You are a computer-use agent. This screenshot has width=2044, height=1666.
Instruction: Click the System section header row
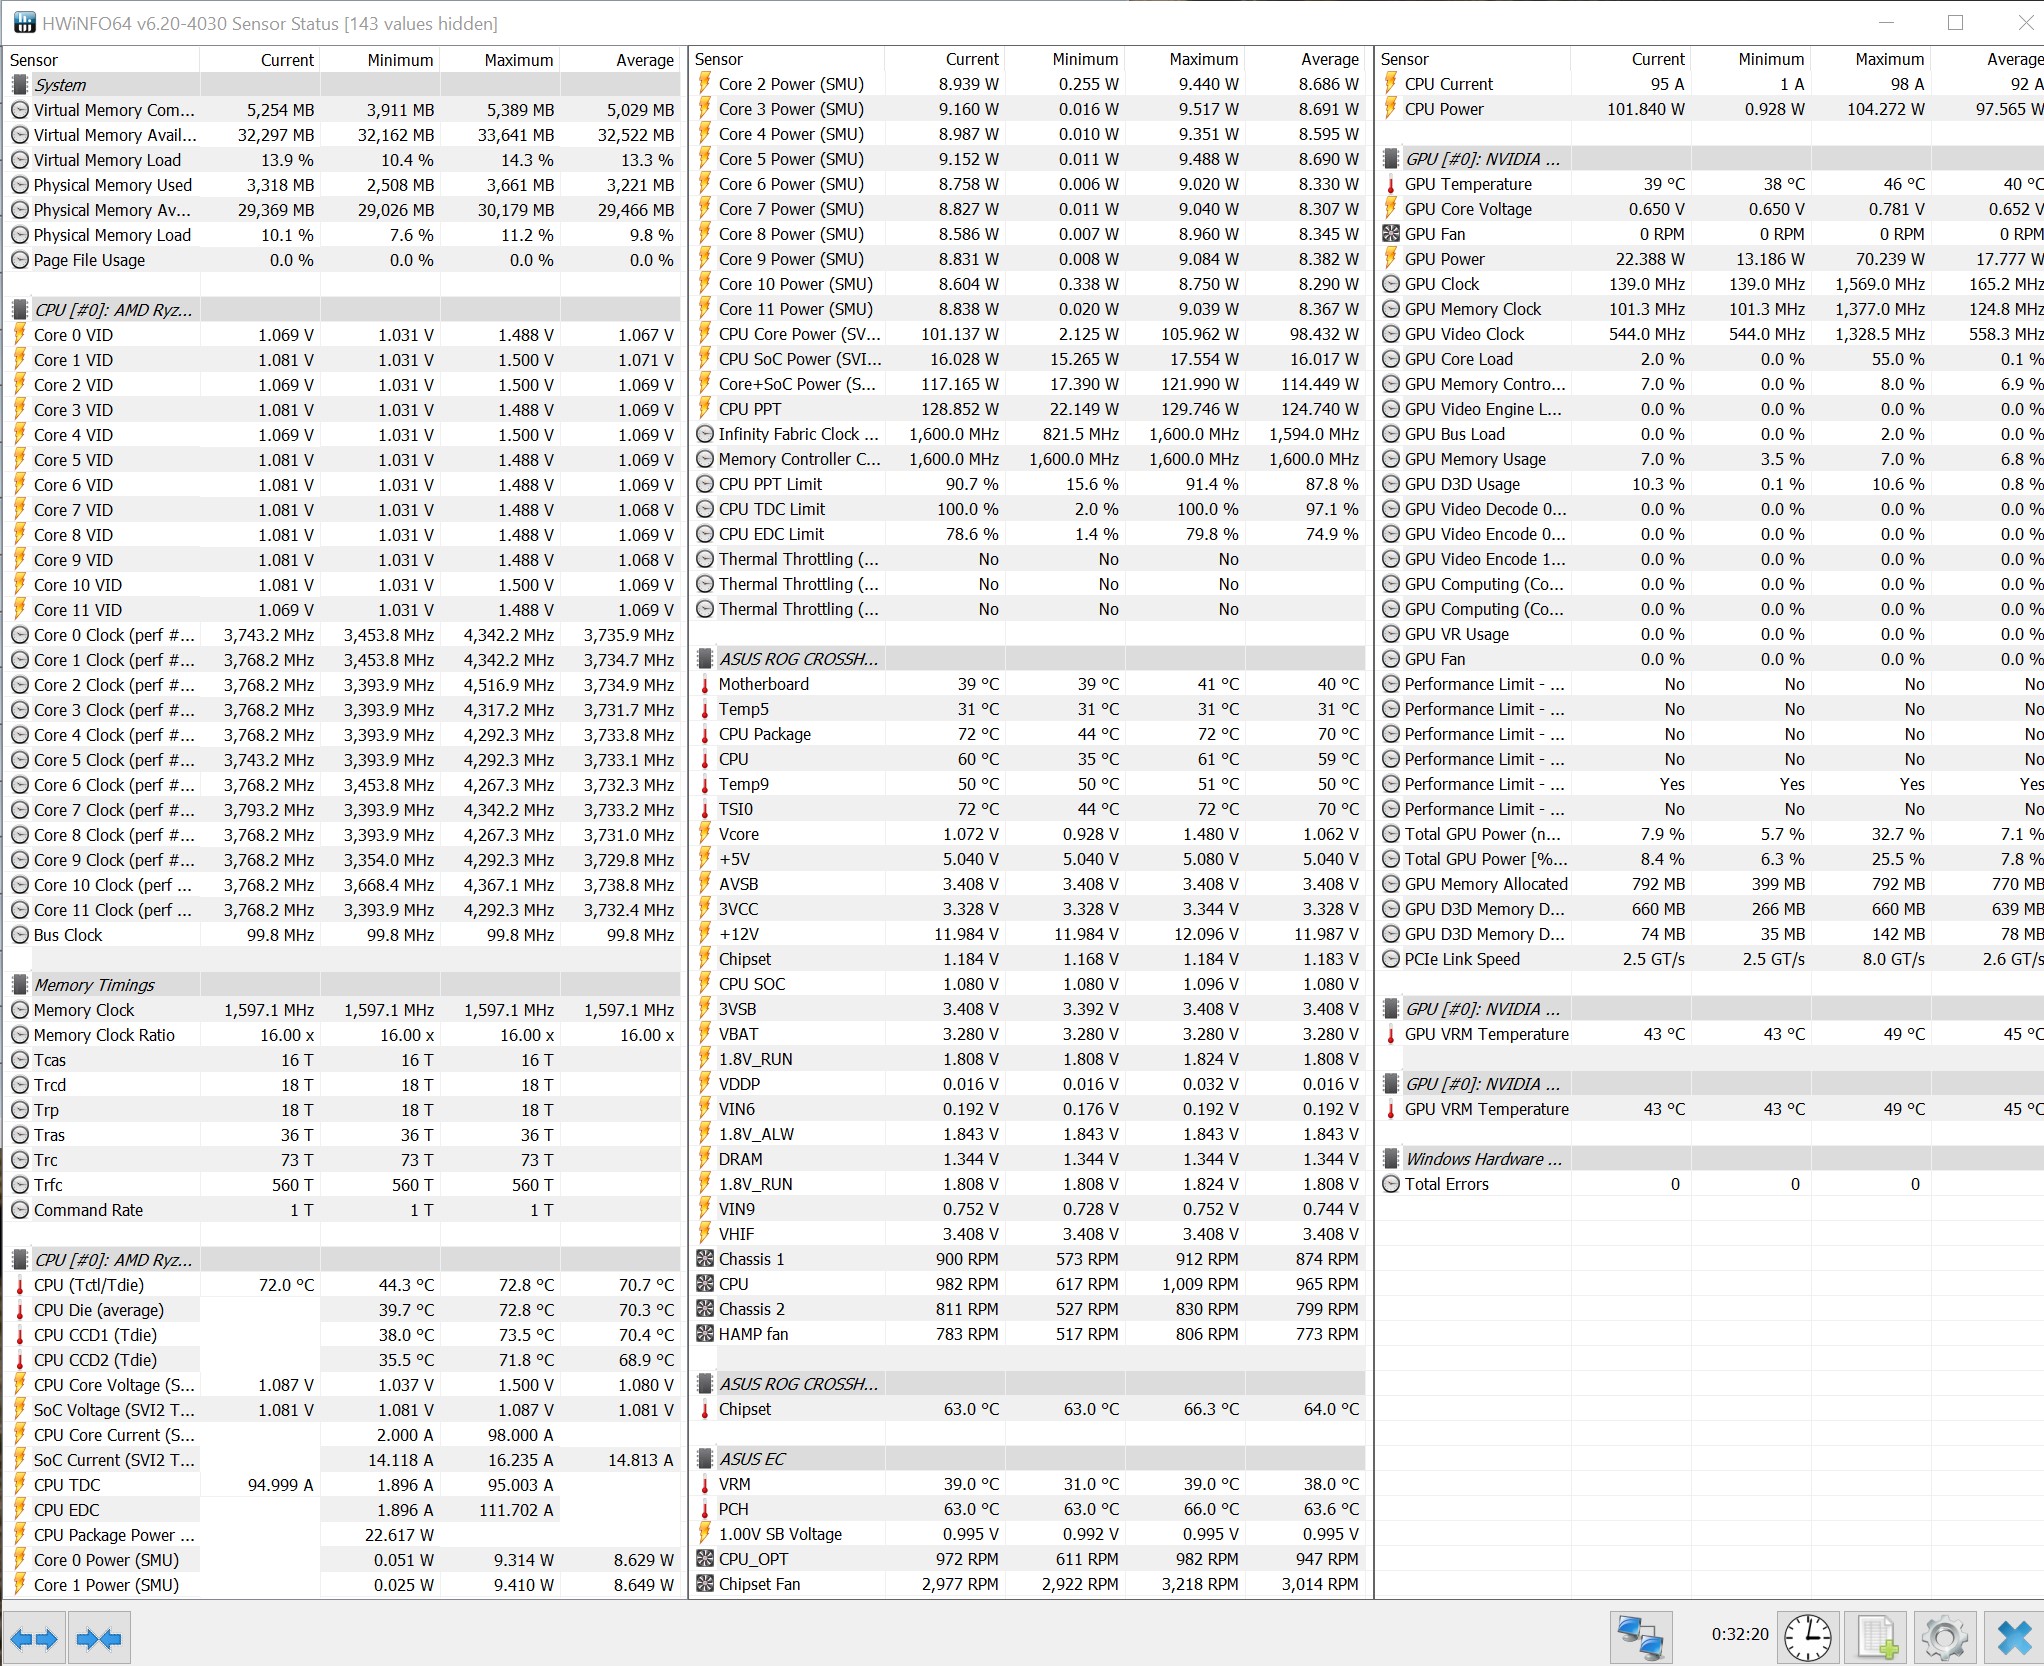[x=60, y=85]
